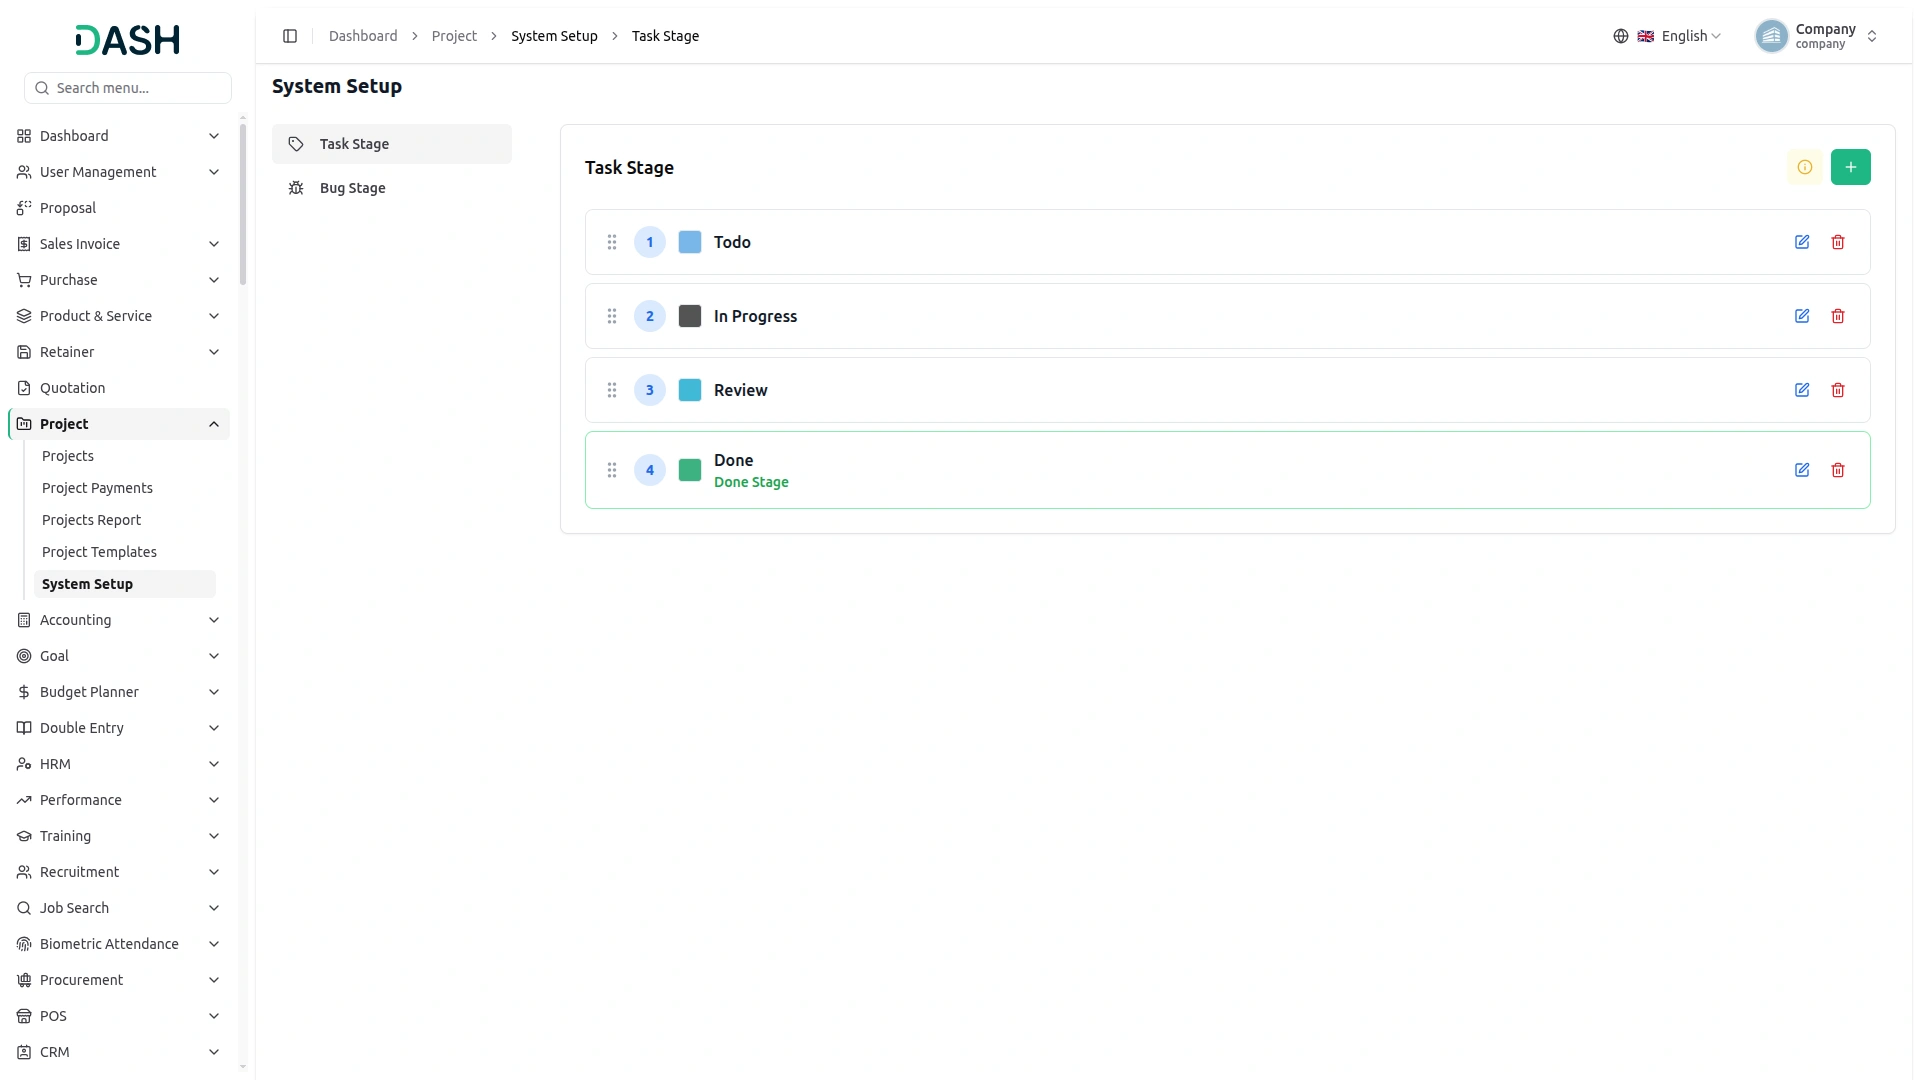Click the Done Stage label
1920x1080 pixels.
click(x=751, y=482)
